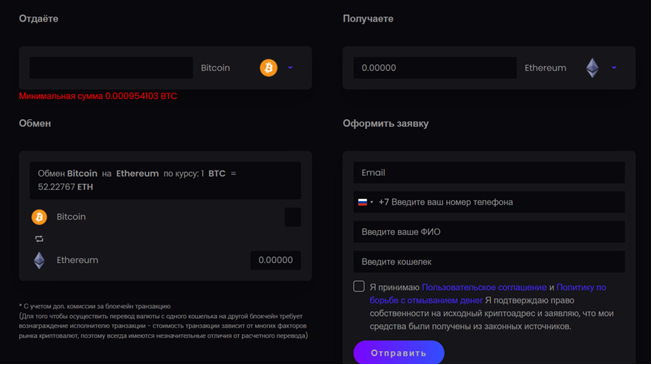Image resolution: width=652 pixels, height=365 pixels.
Task: Expand the phone country code arrow
Action: click(x=372, y=202)
